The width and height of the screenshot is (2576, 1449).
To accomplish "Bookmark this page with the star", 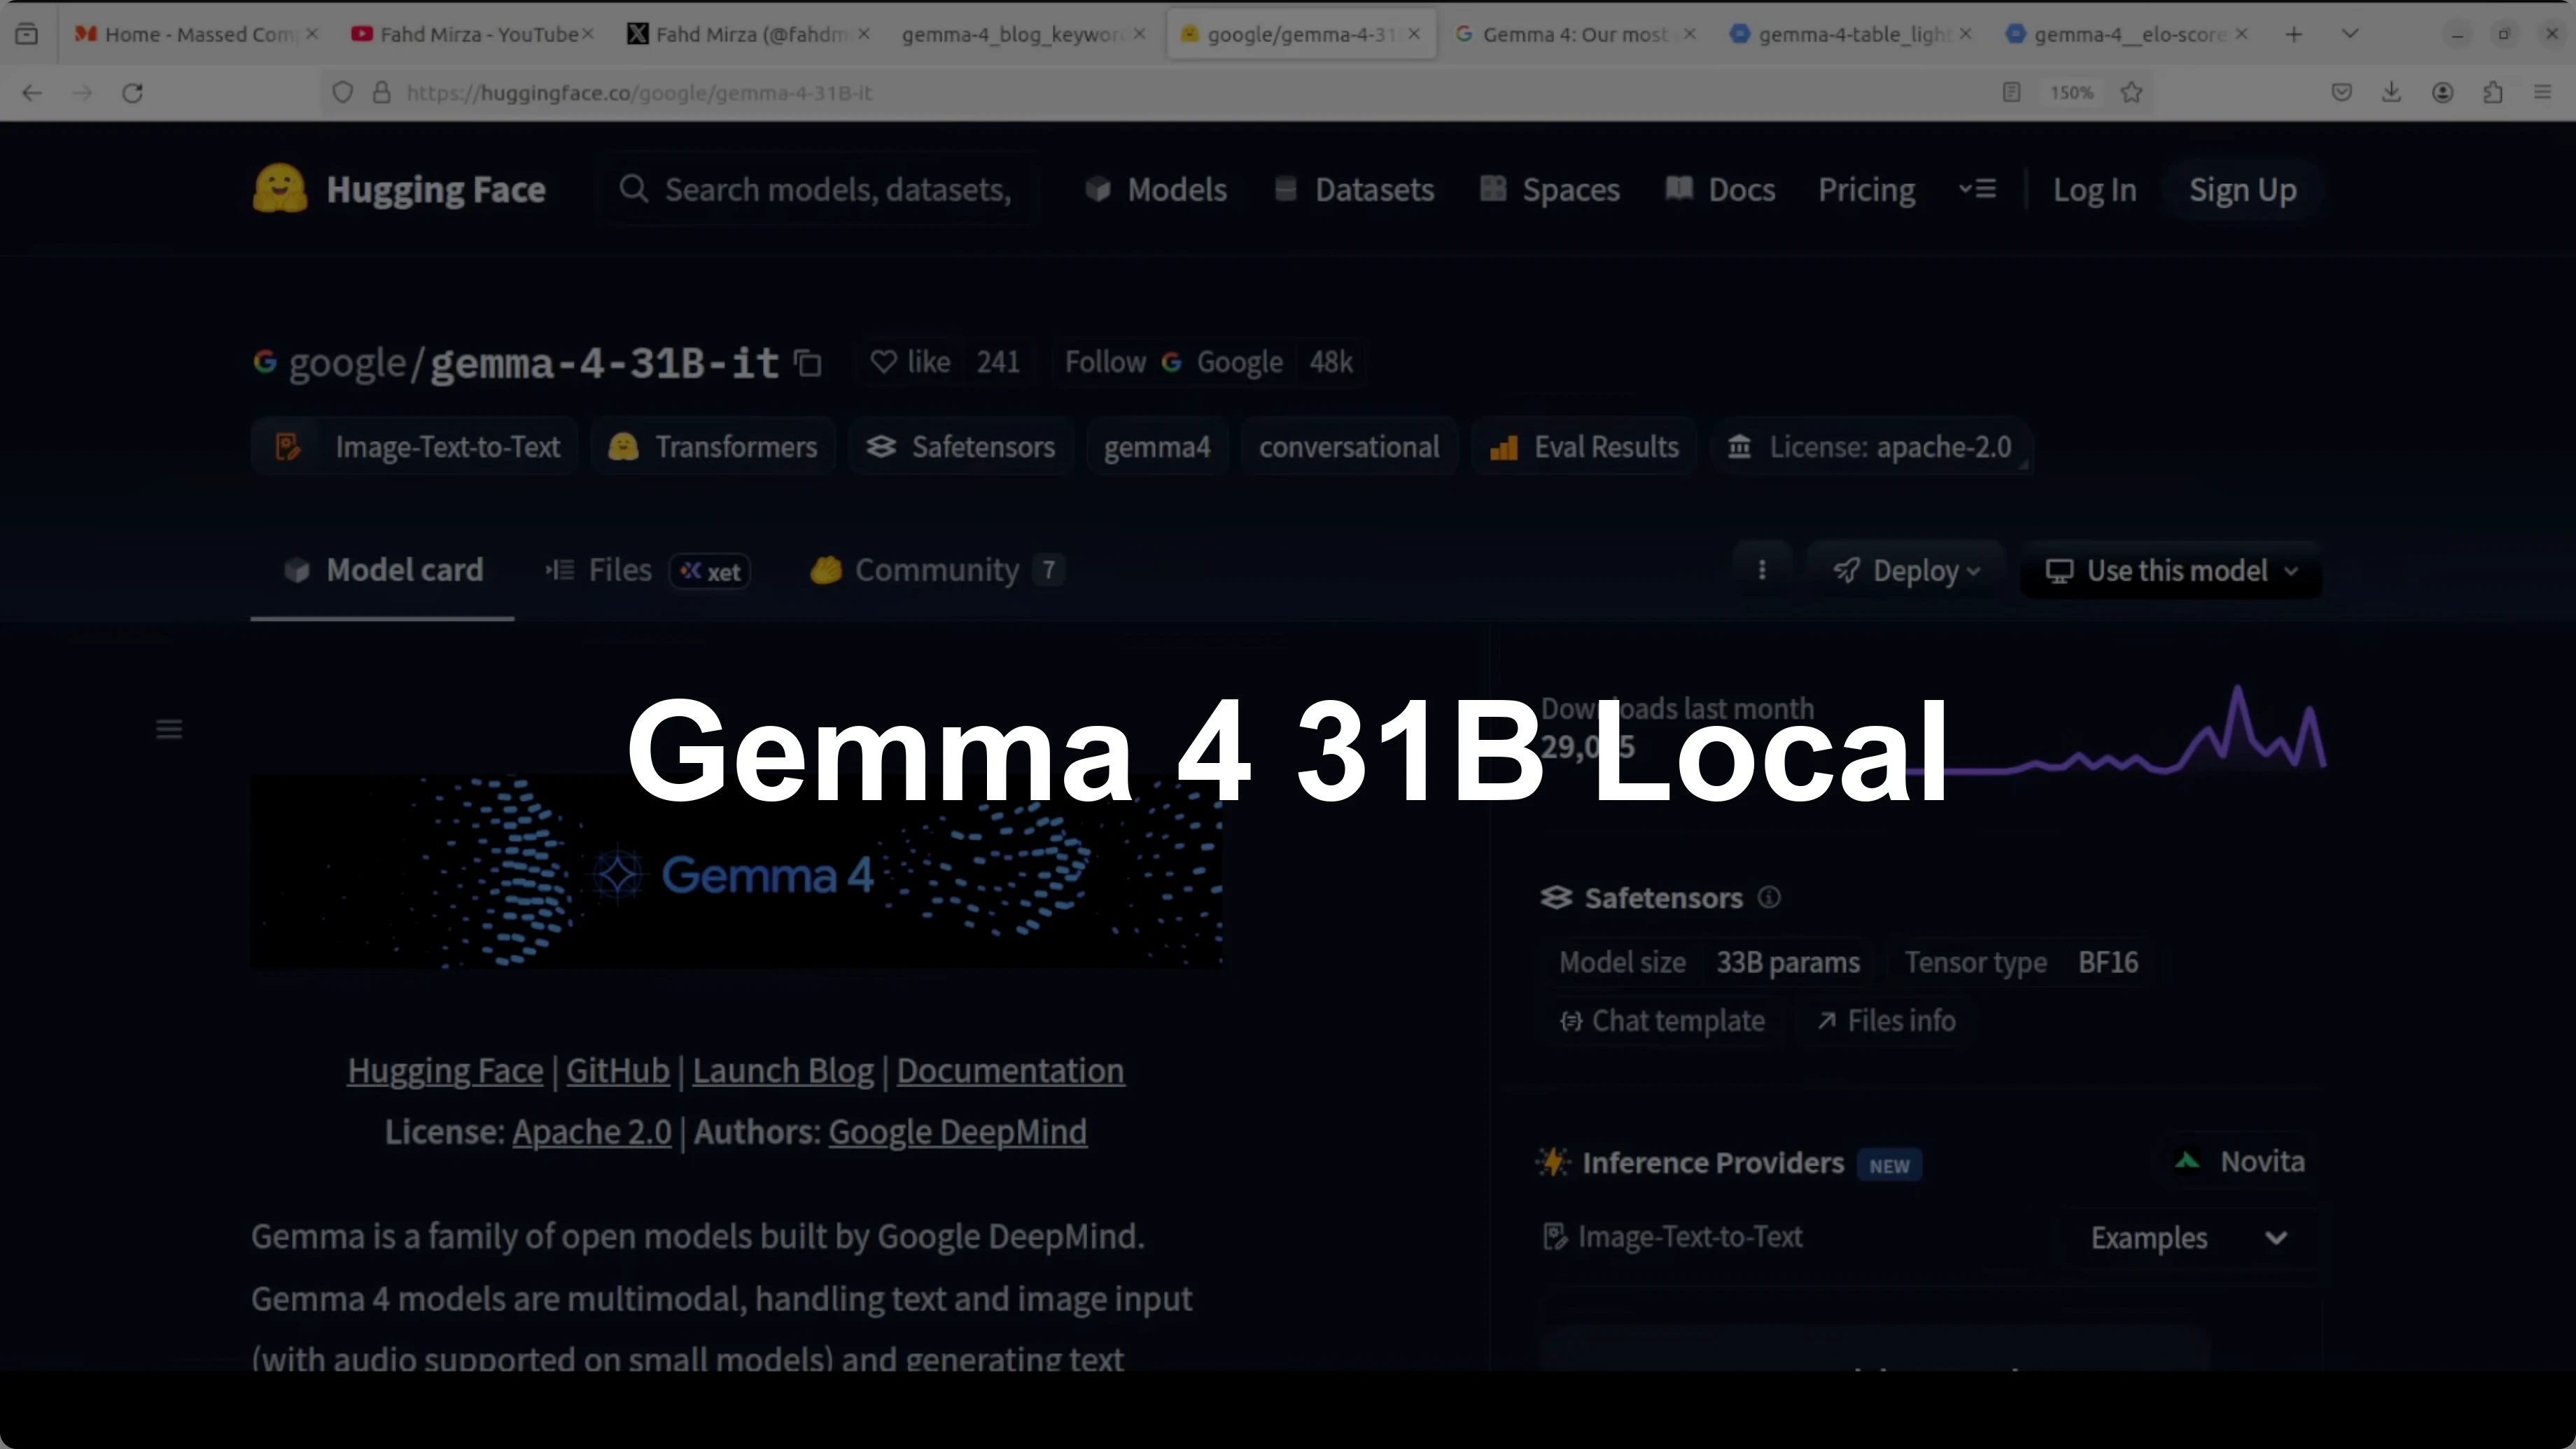I will coord(2132,92).
